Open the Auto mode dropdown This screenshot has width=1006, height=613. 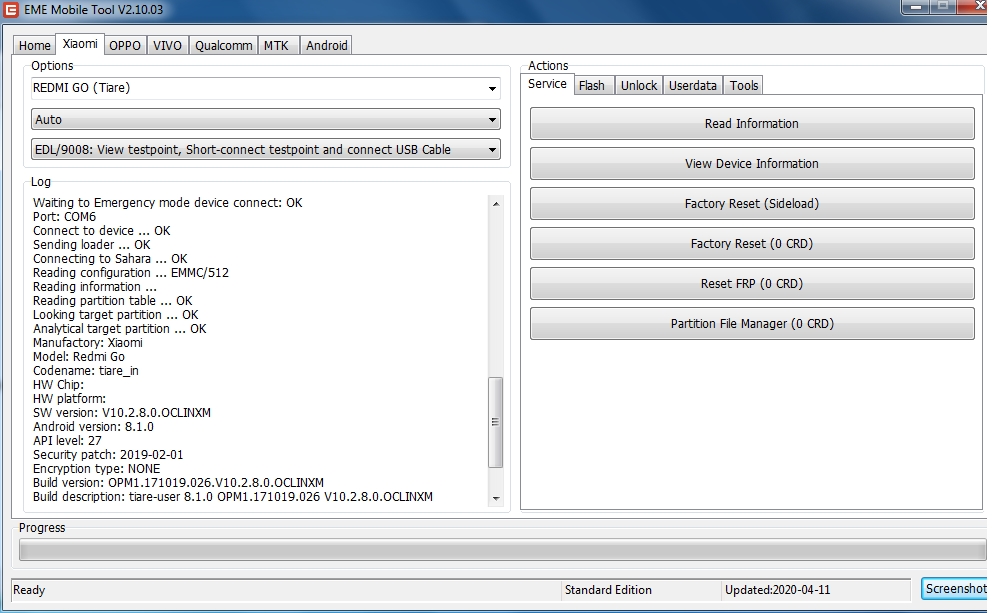(266, 119)
